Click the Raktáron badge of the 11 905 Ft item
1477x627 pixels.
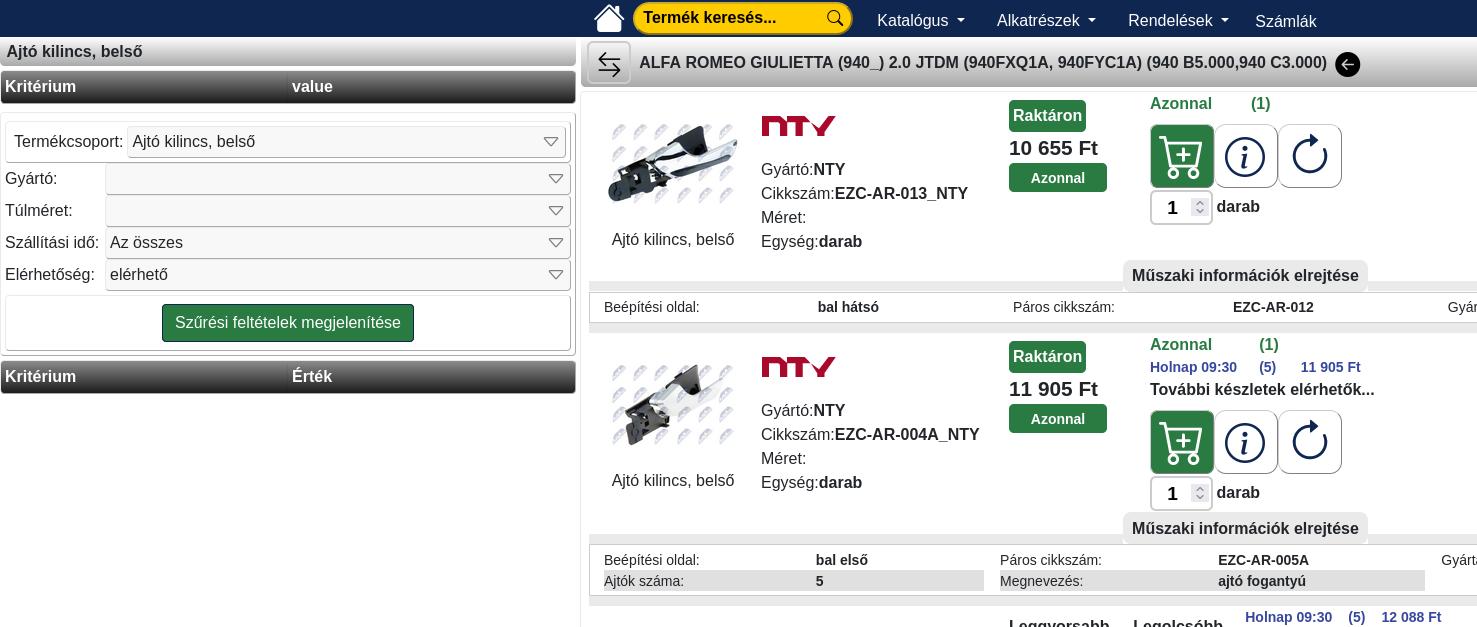1047,357
